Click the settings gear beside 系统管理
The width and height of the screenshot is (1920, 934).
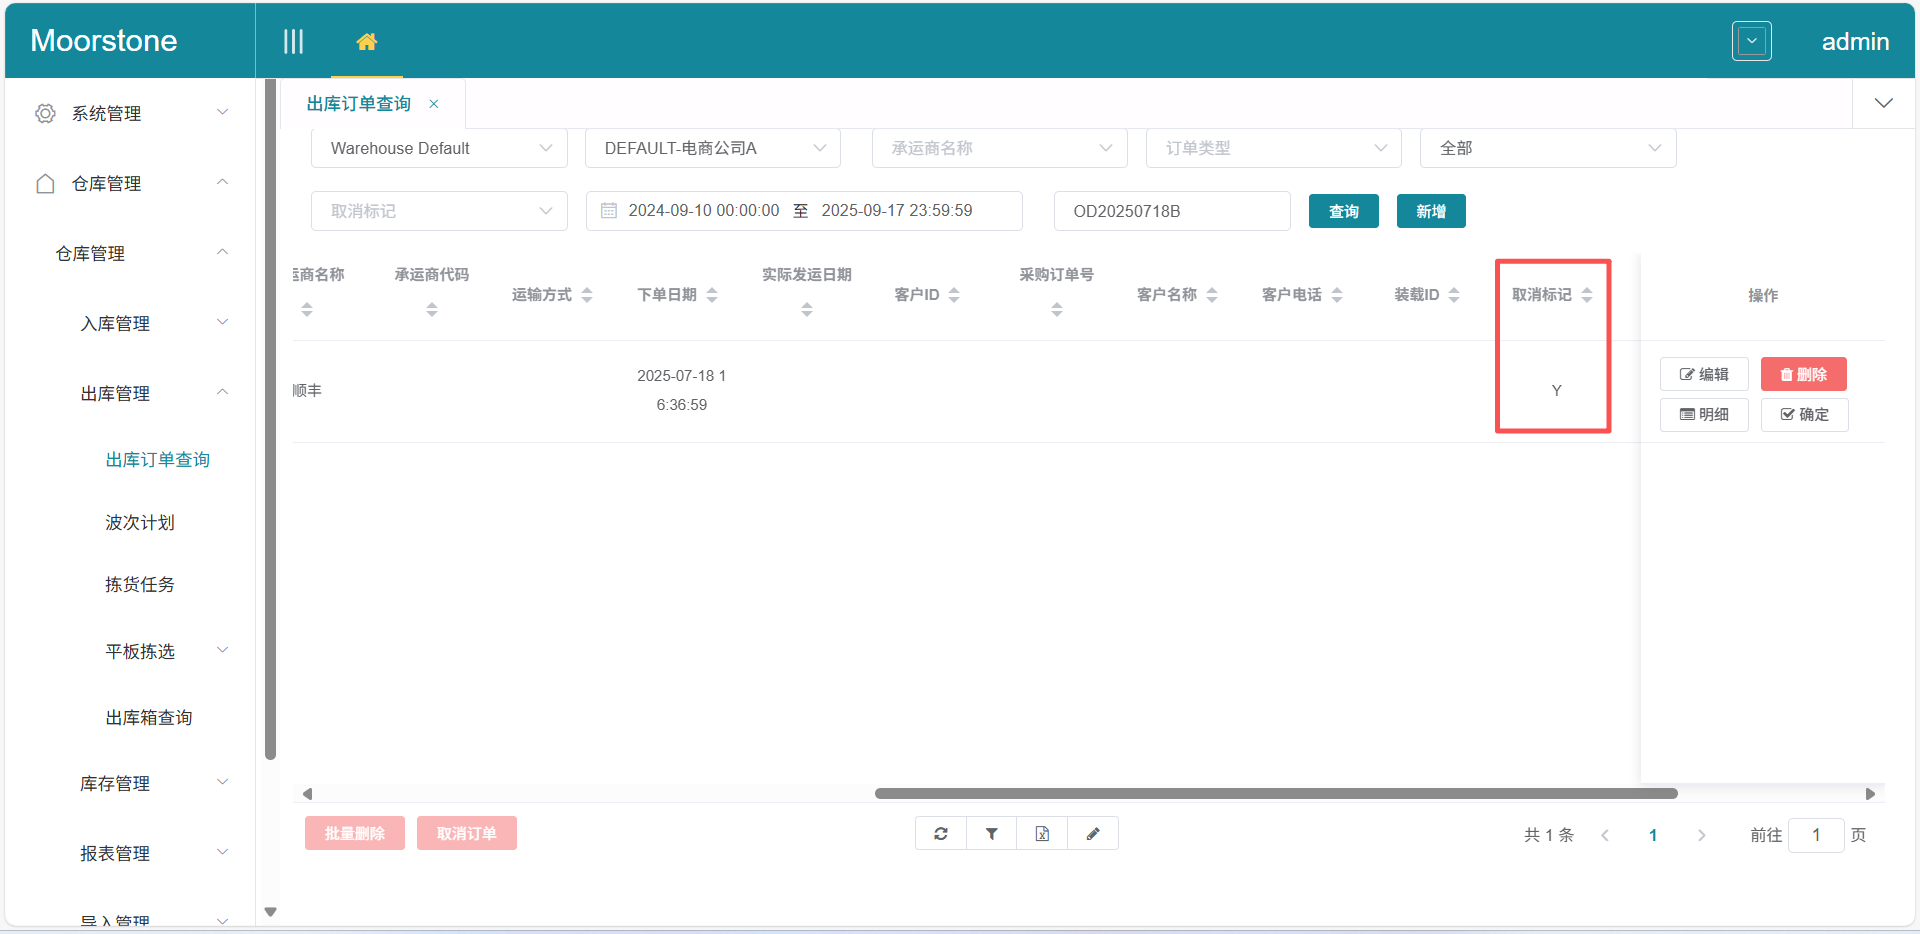click(45, 113)
